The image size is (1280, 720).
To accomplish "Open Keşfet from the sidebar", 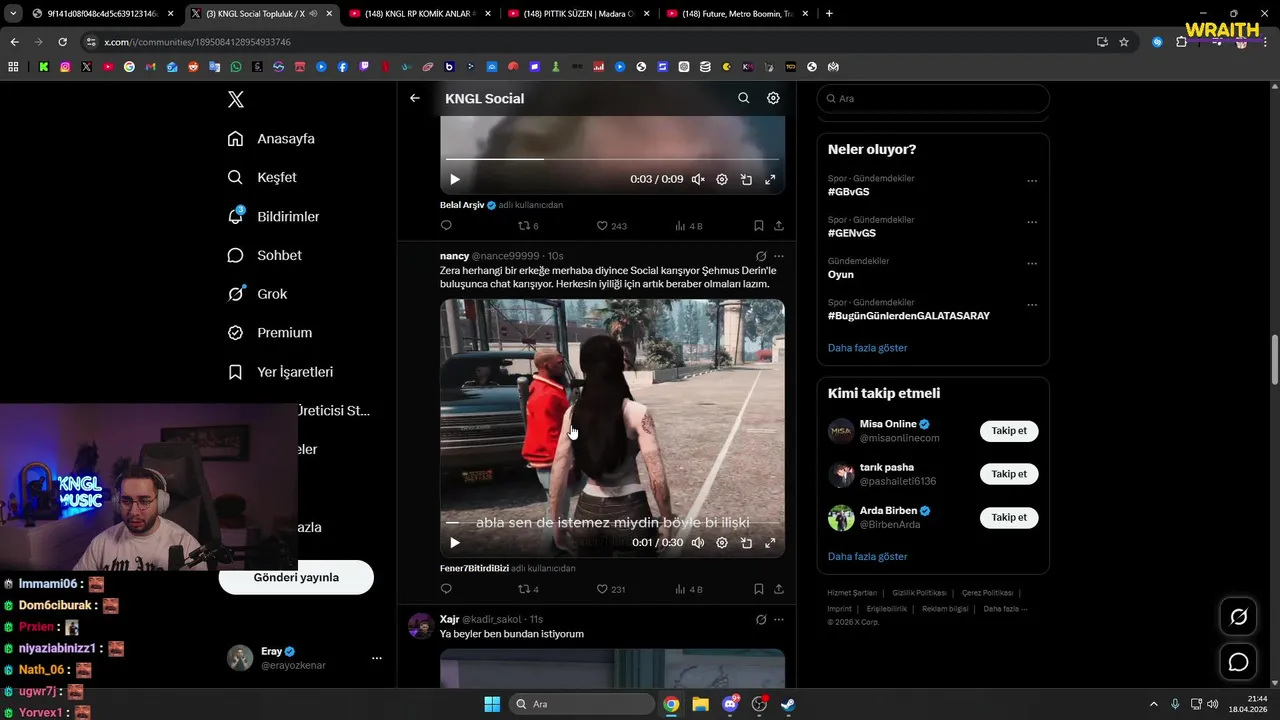I will coord(262,177).
